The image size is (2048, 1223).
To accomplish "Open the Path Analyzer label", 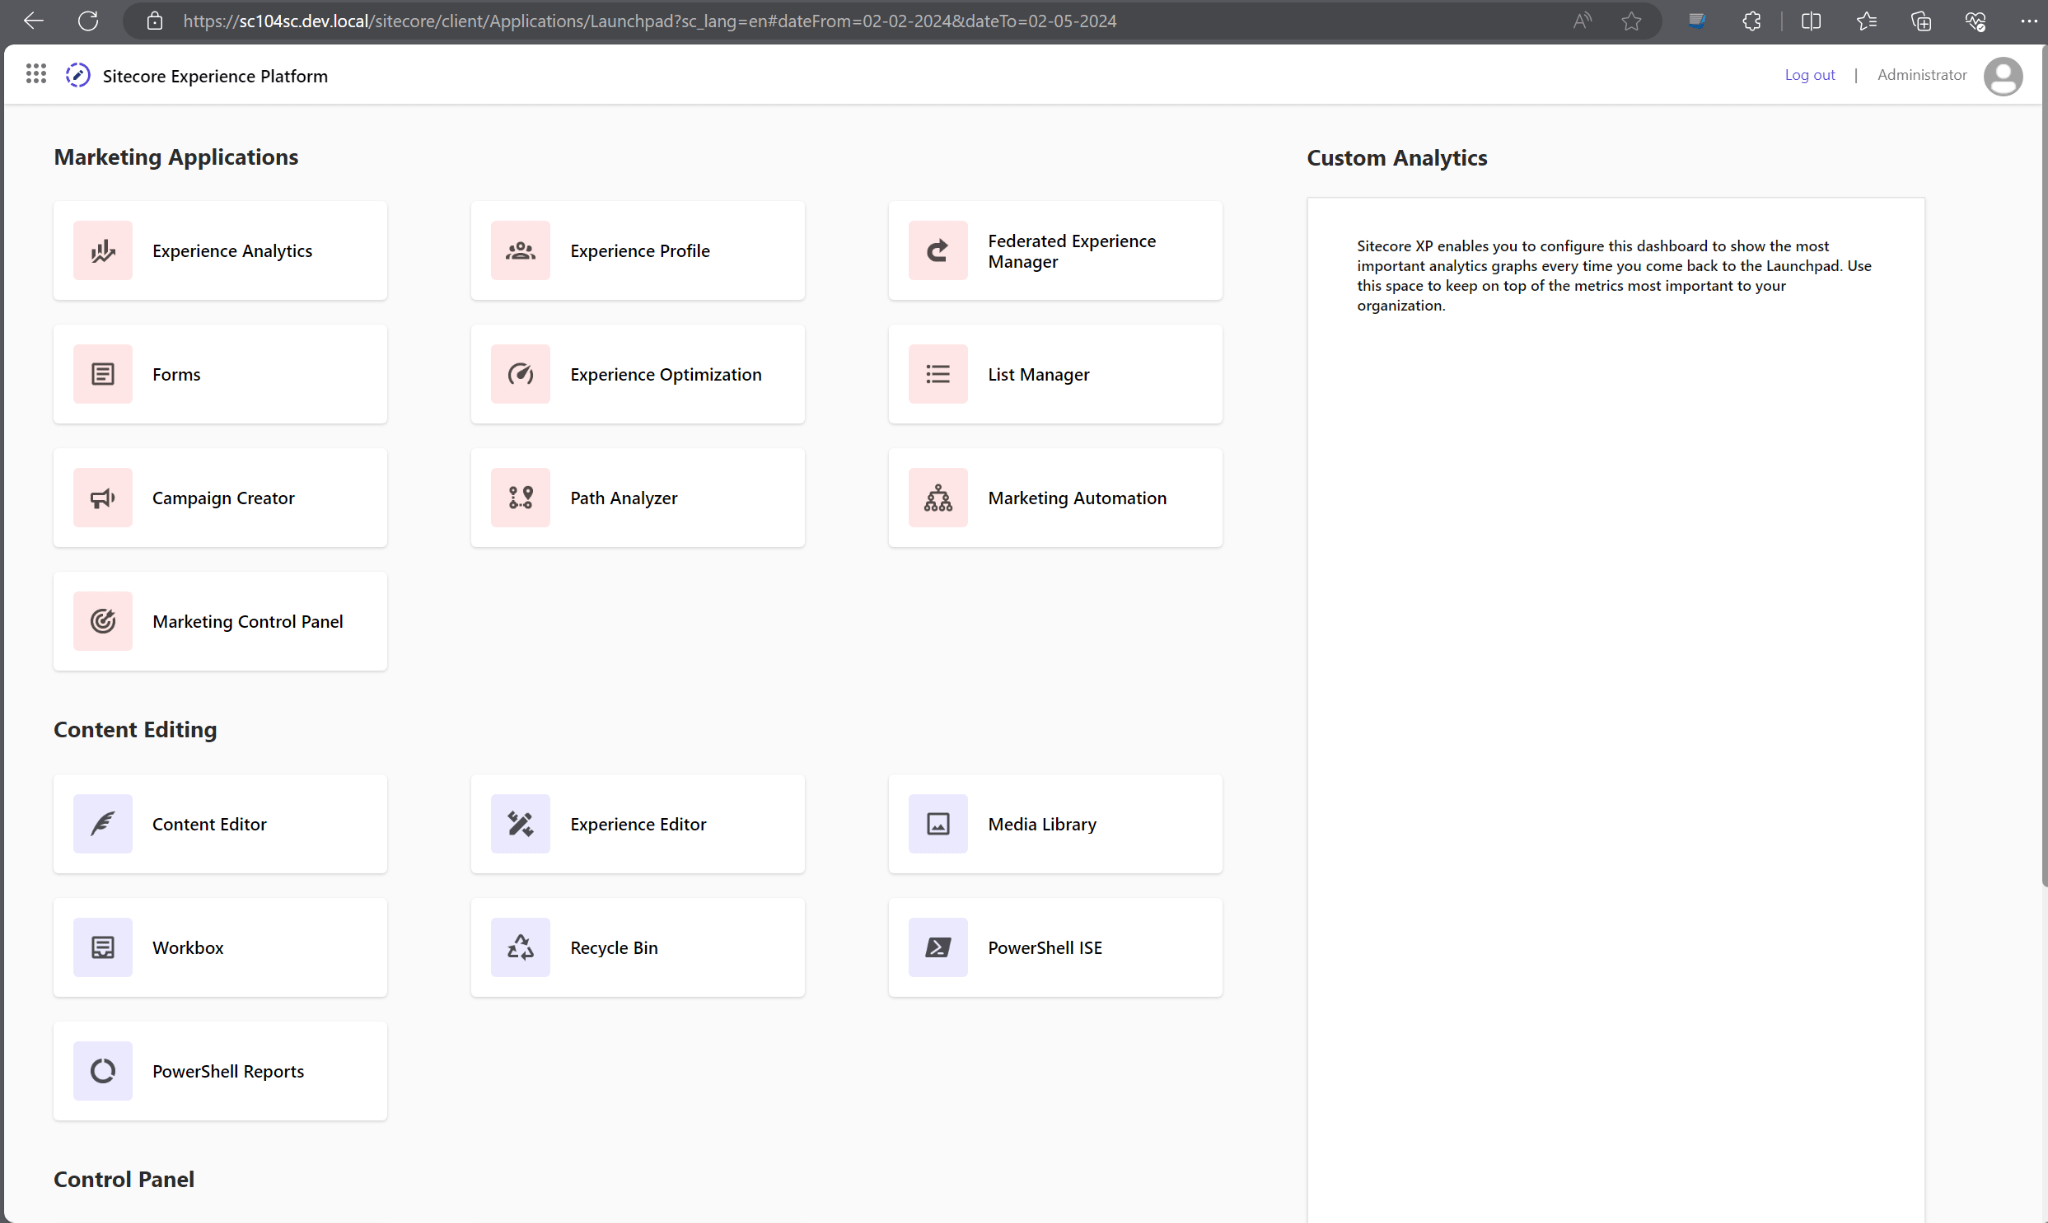I will pyautogui.click(x=624, y=498).
